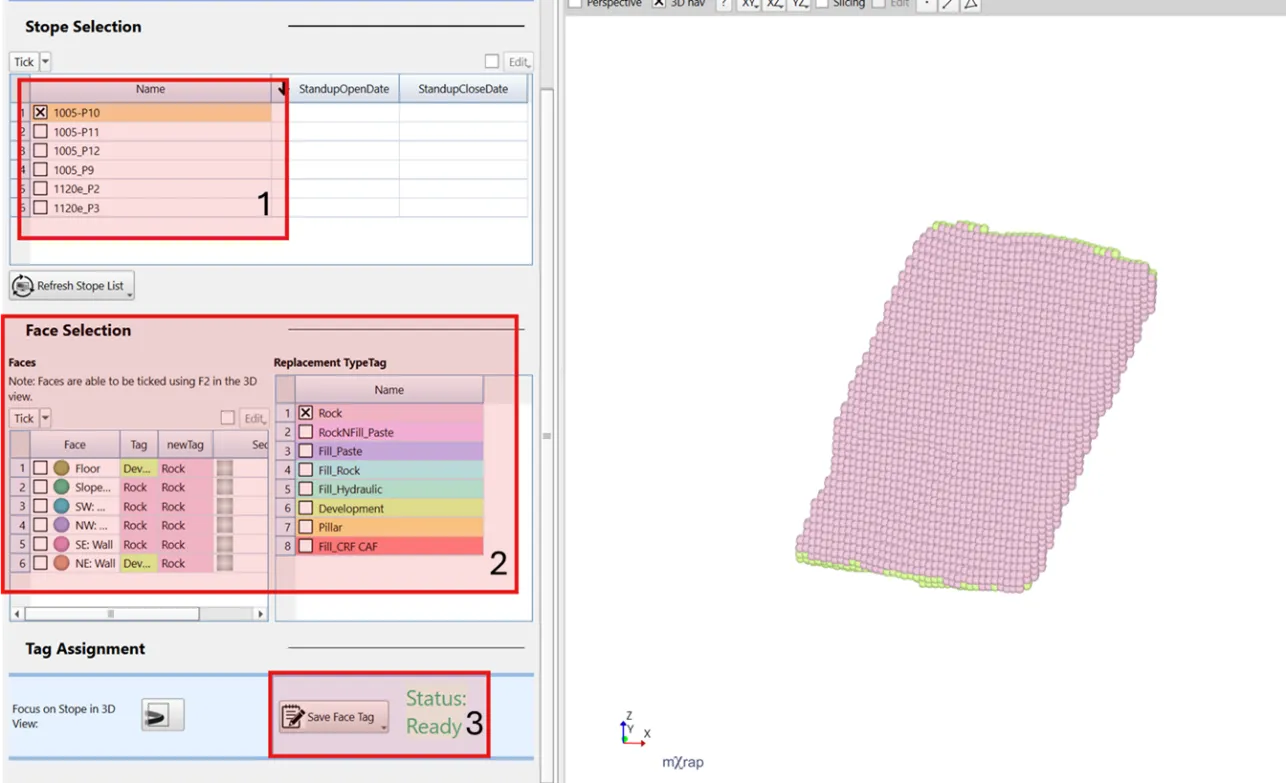1286x783 pixels.
Task: Open the XY view dropdown
Action: coord(749,4)
